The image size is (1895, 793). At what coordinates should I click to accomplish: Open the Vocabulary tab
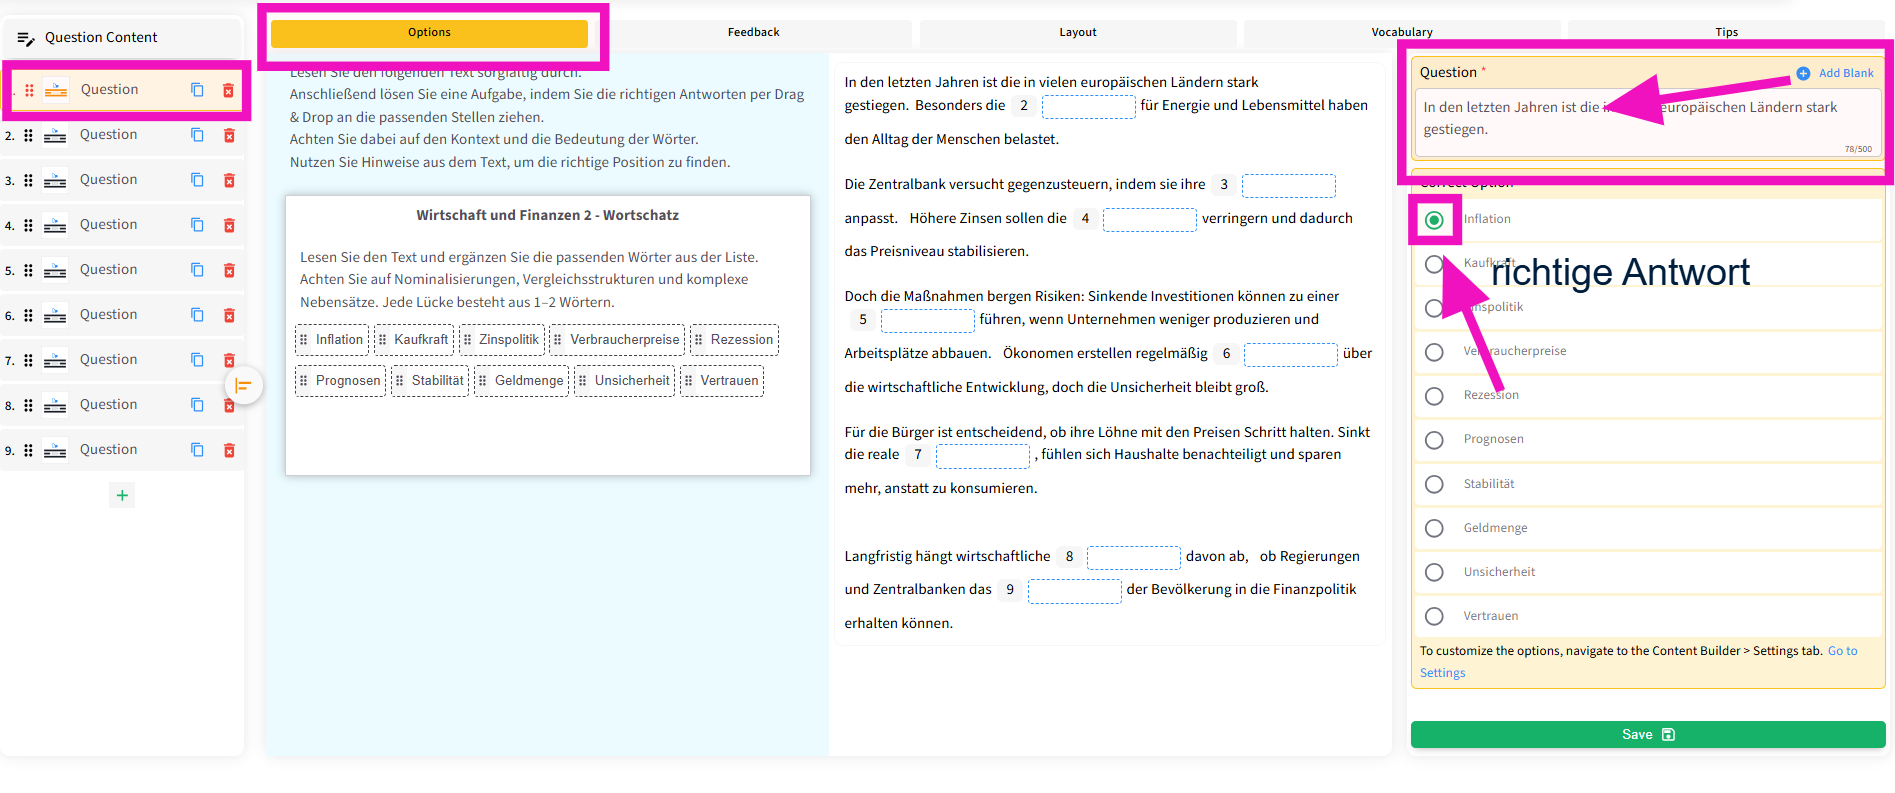(x=1401, y=33)
